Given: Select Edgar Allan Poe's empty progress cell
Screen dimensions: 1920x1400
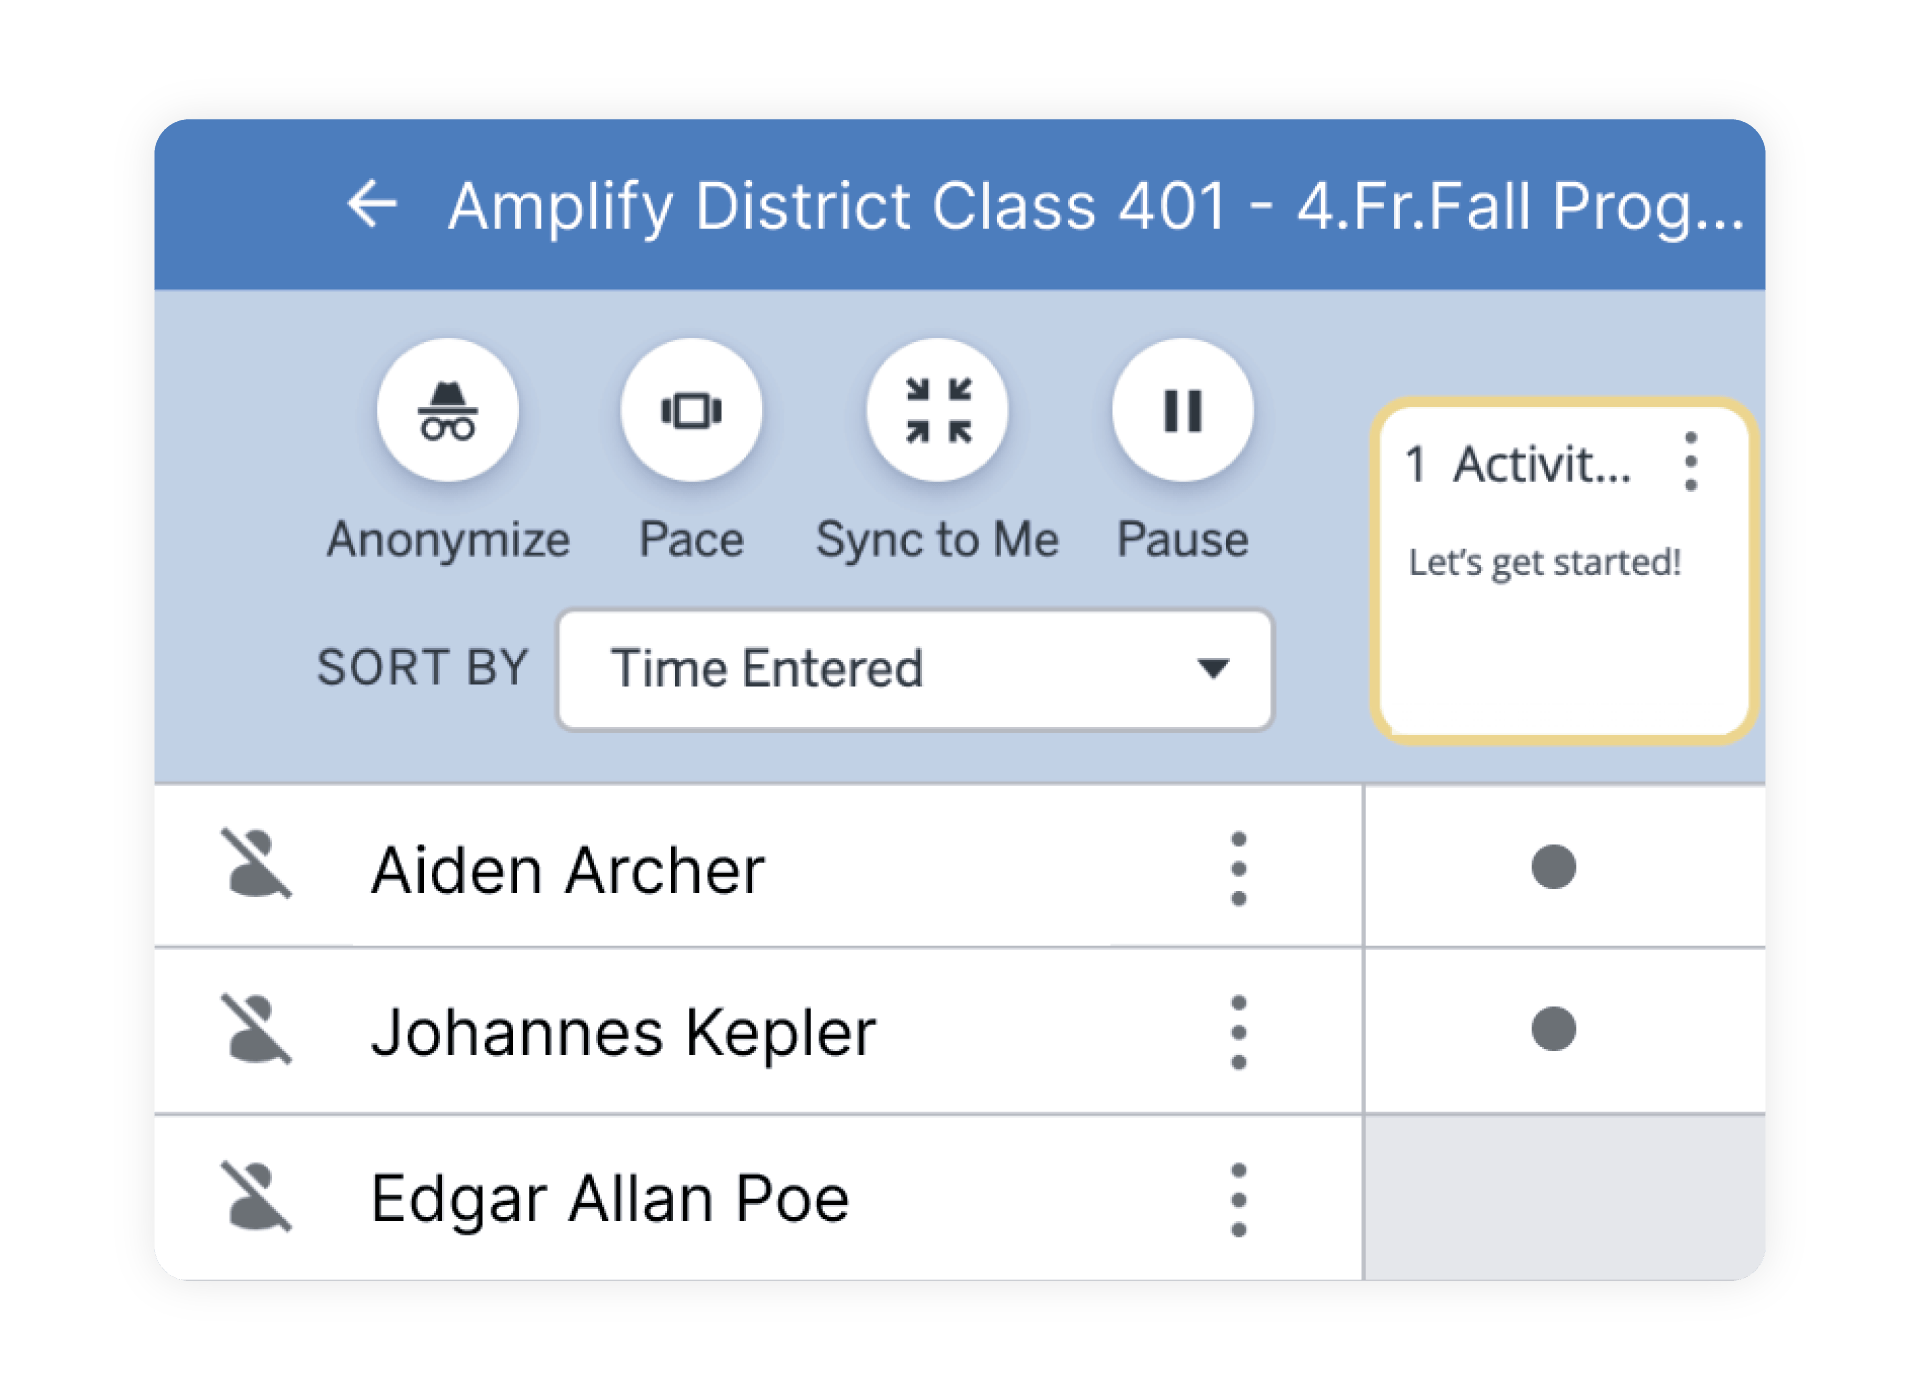Looking at the screenshot, I should (1564, 1198).
